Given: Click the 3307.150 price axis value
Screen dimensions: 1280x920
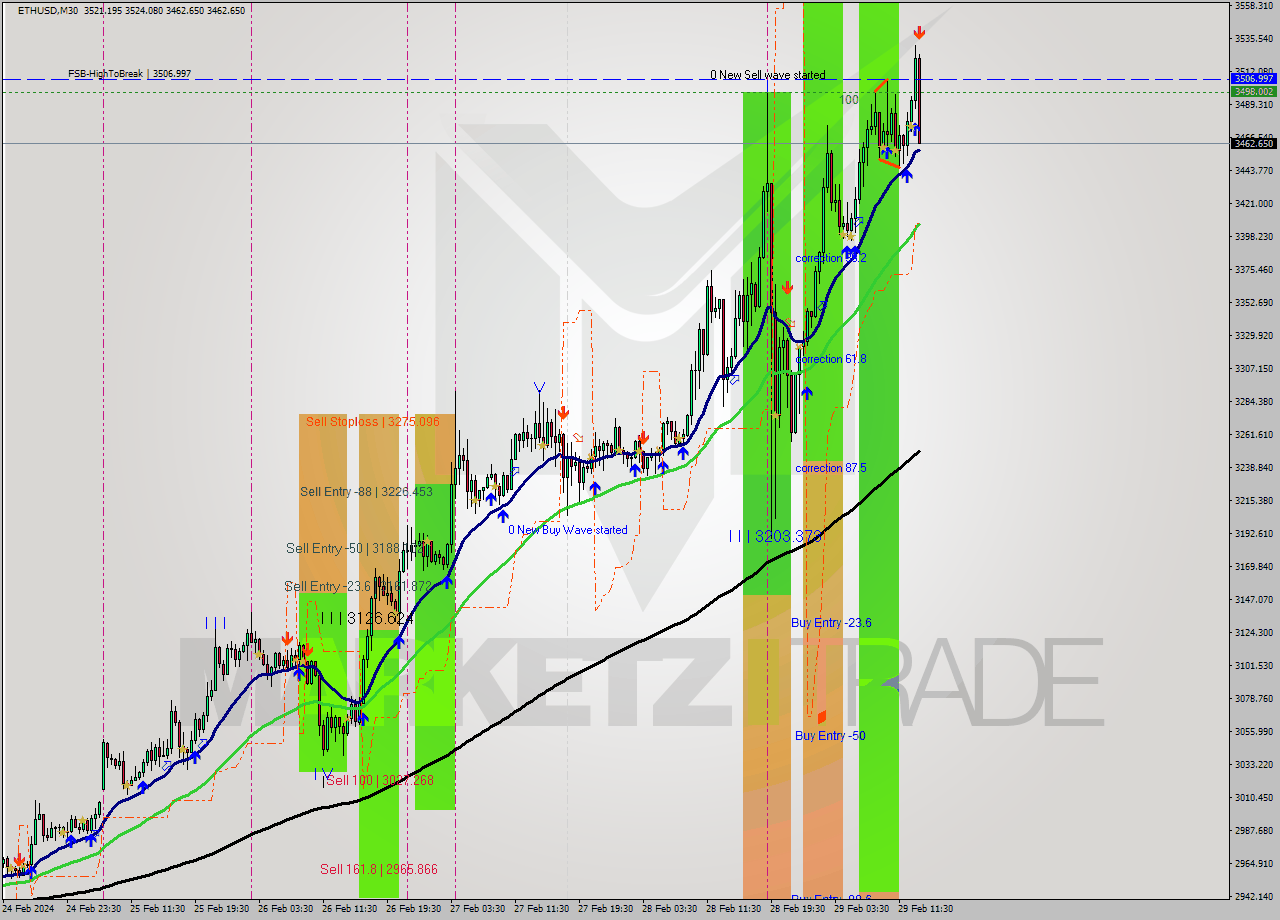Looking at the screenshot, I should click(1253, 369).
